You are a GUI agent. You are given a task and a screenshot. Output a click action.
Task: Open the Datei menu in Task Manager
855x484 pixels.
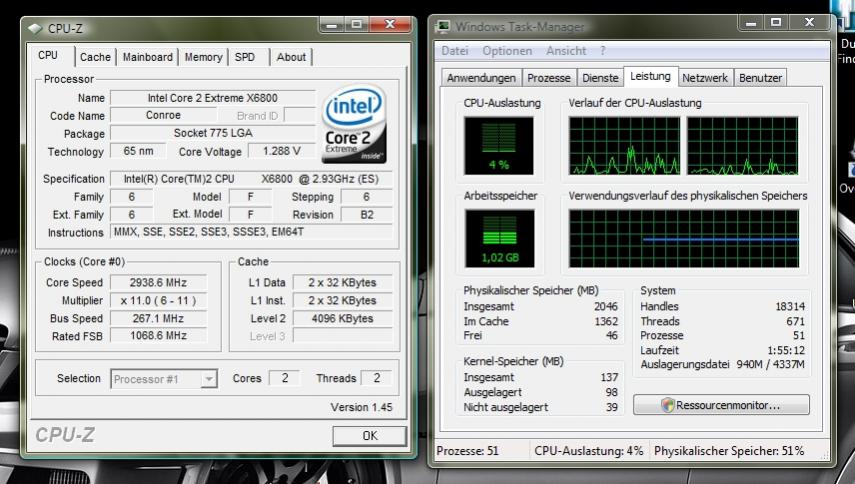pyautogui.click(x=455, y=51)
